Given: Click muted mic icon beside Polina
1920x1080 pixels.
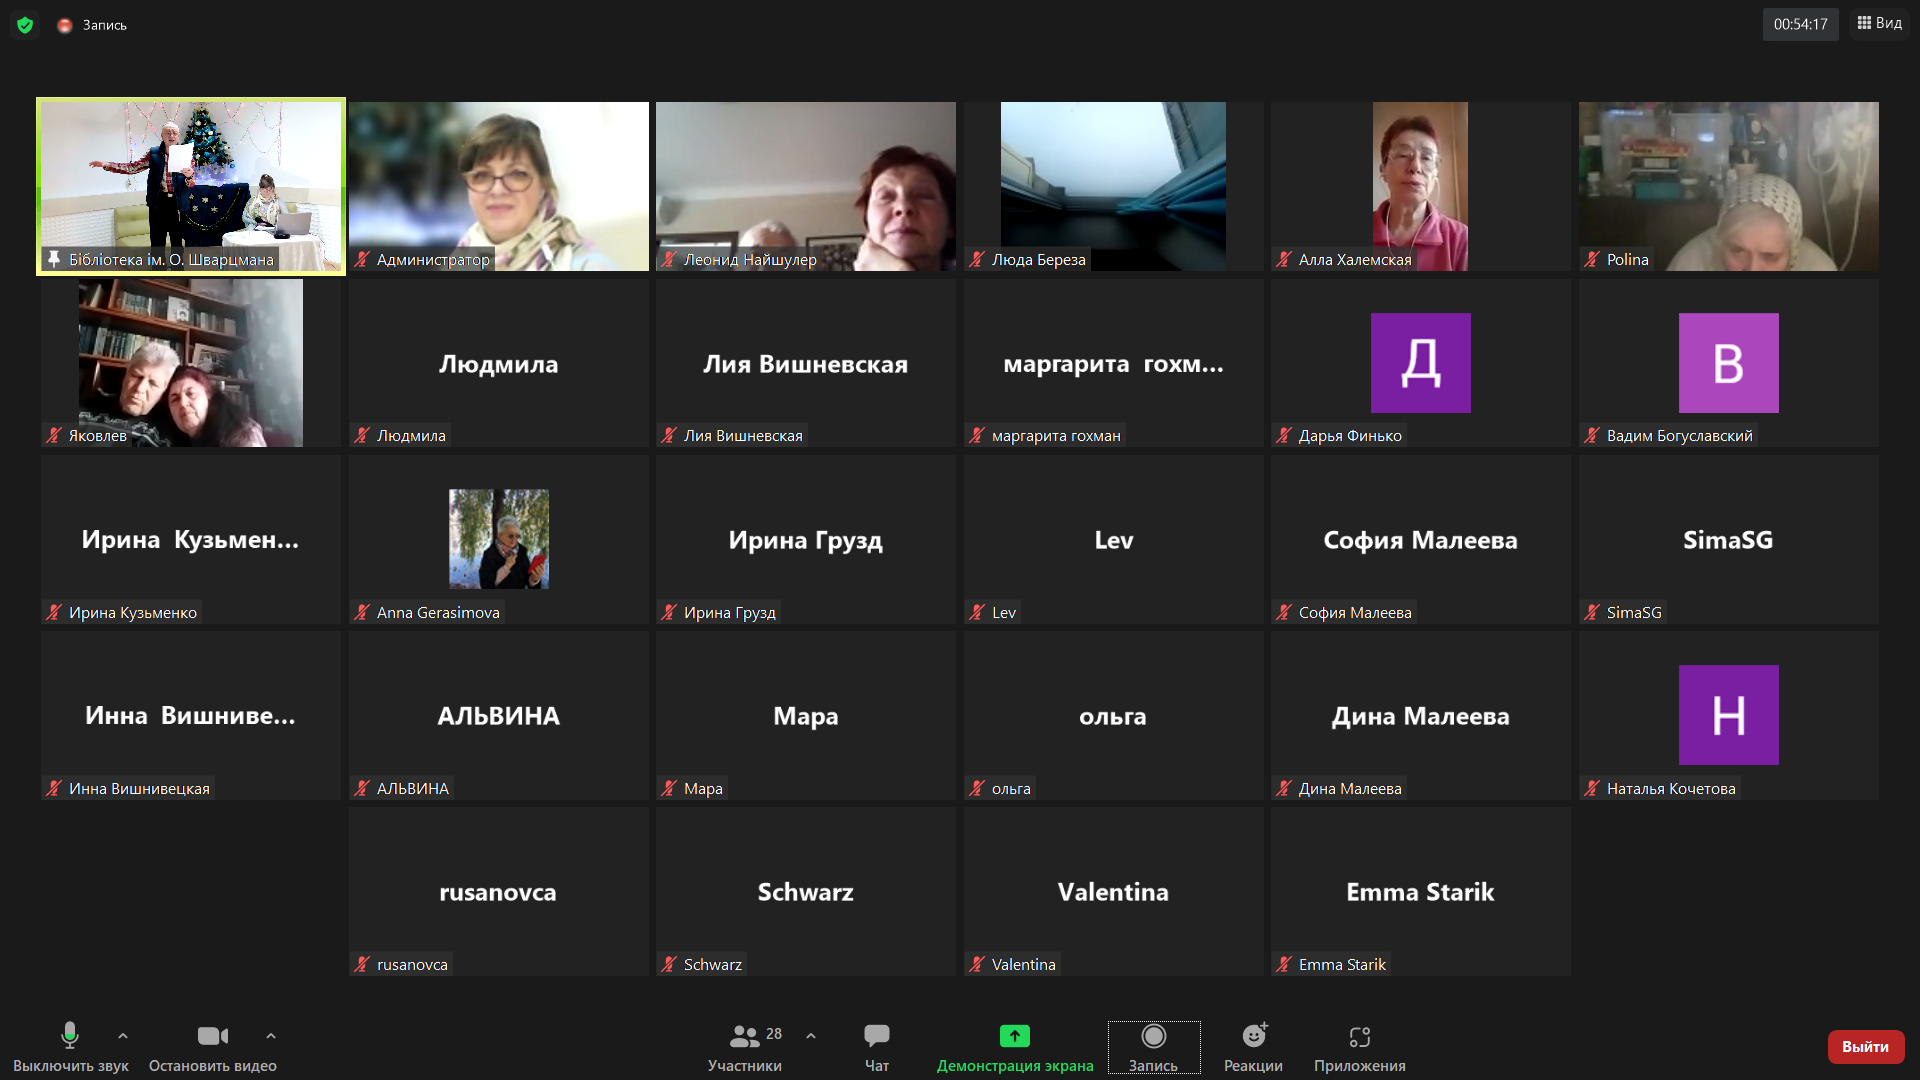Looking at the screenshot, I should tap(1592, 259).
